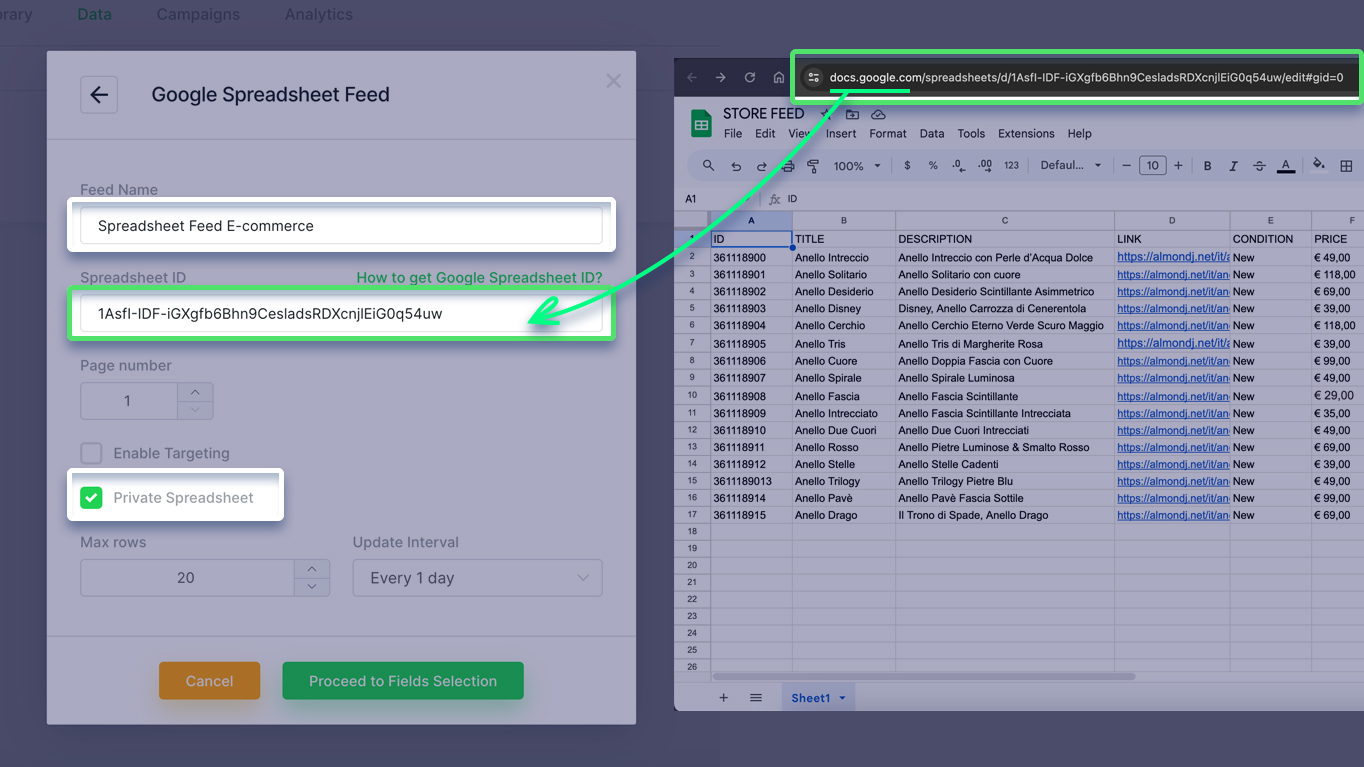The image size is (1364, 767).
Task: Switch to the Analytics tab
Action: tap(318, 15)
